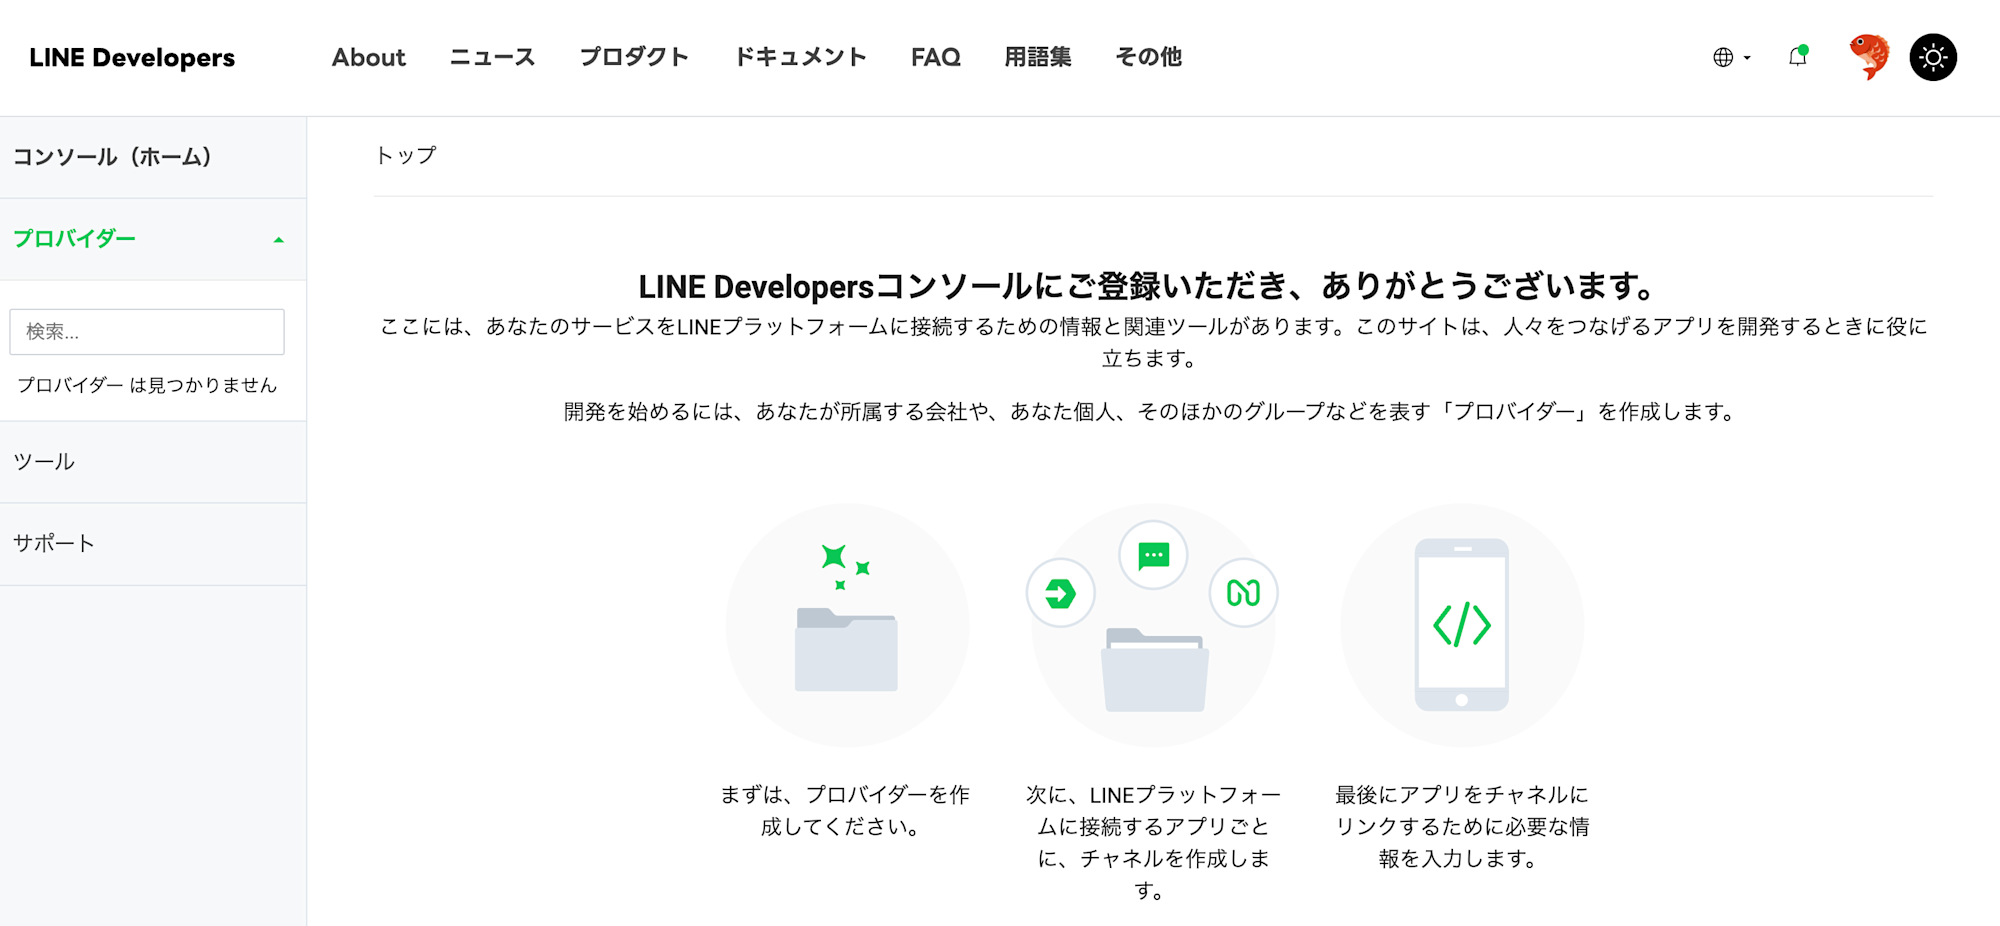2000x926 pixels.
Task: Click the トップ breadcrumb
Action: (405, 156)
